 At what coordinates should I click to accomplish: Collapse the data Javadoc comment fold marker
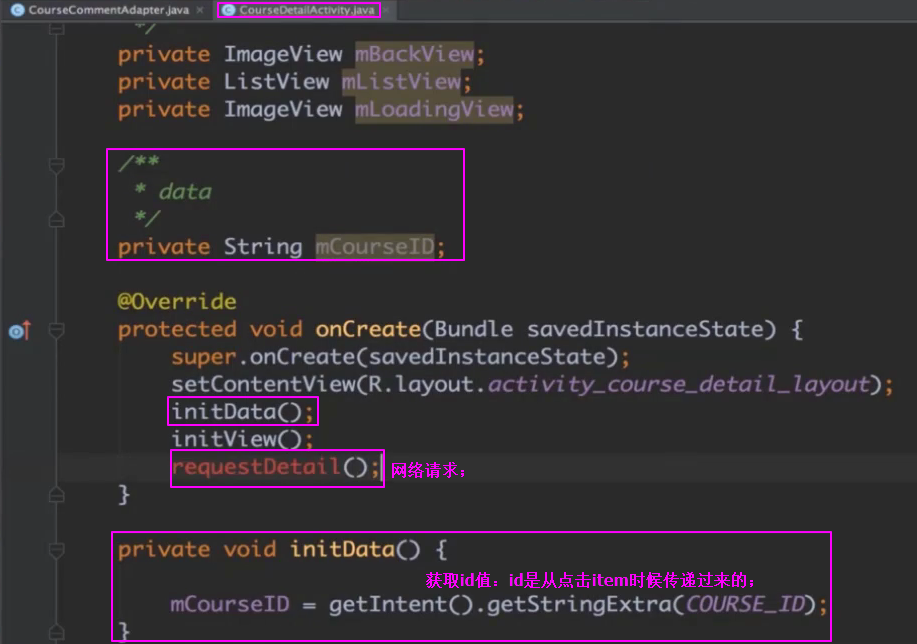[x=57, y=165]
